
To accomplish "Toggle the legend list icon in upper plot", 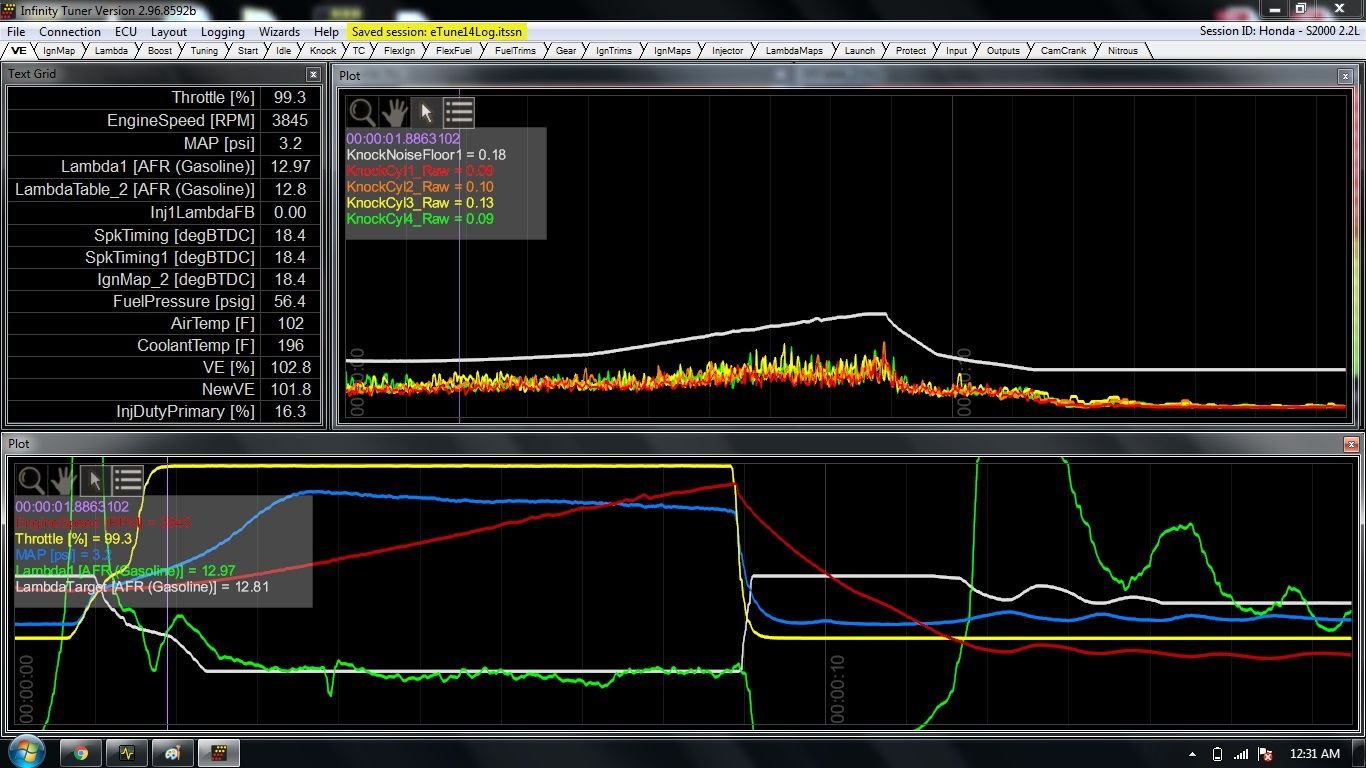I will pos(458,112).
